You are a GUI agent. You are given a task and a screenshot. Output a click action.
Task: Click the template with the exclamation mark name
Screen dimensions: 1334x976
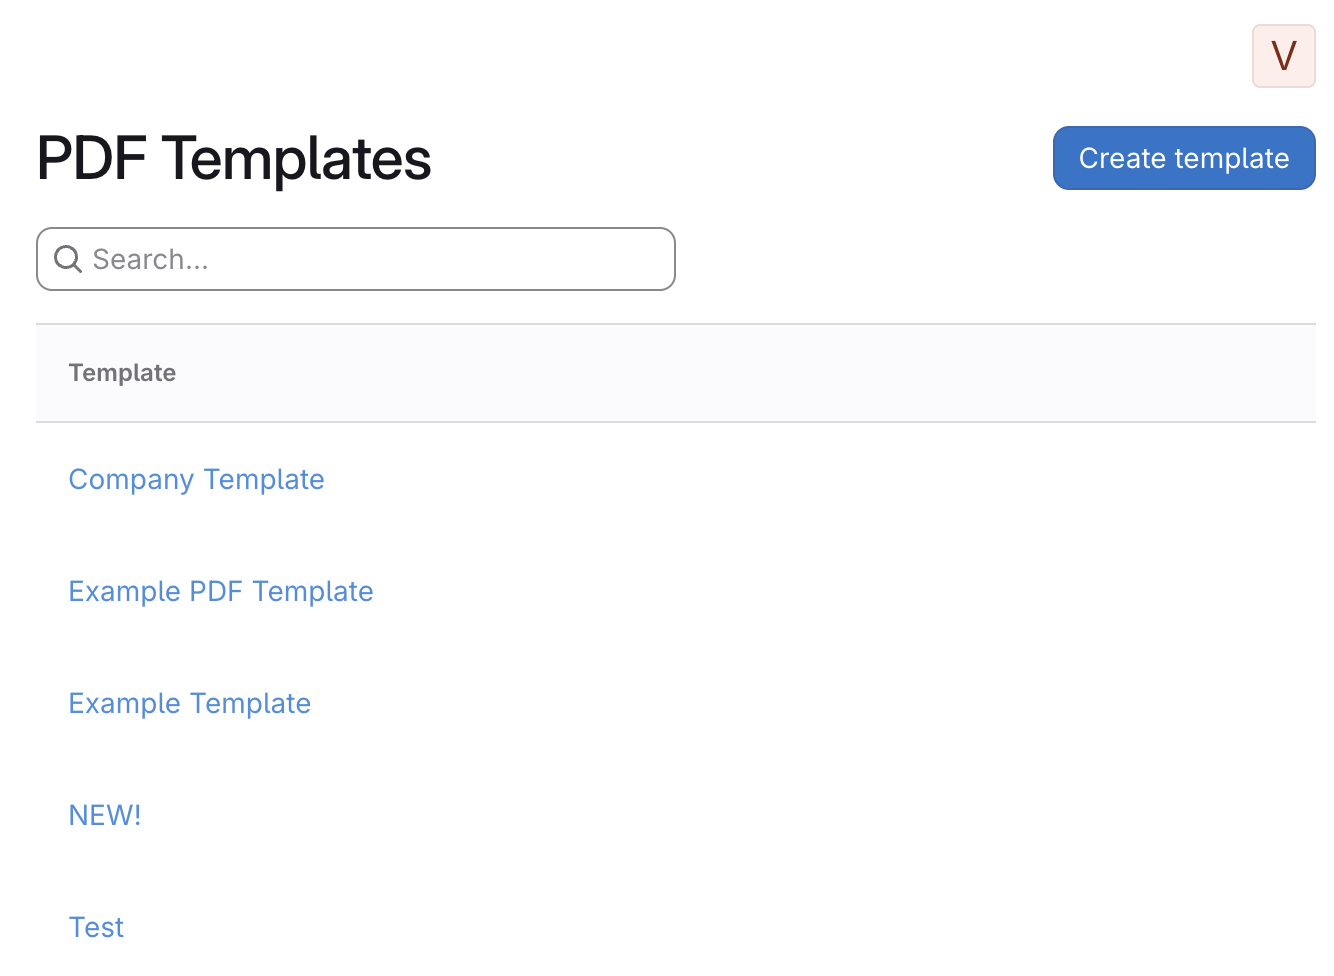pos(104,816)
